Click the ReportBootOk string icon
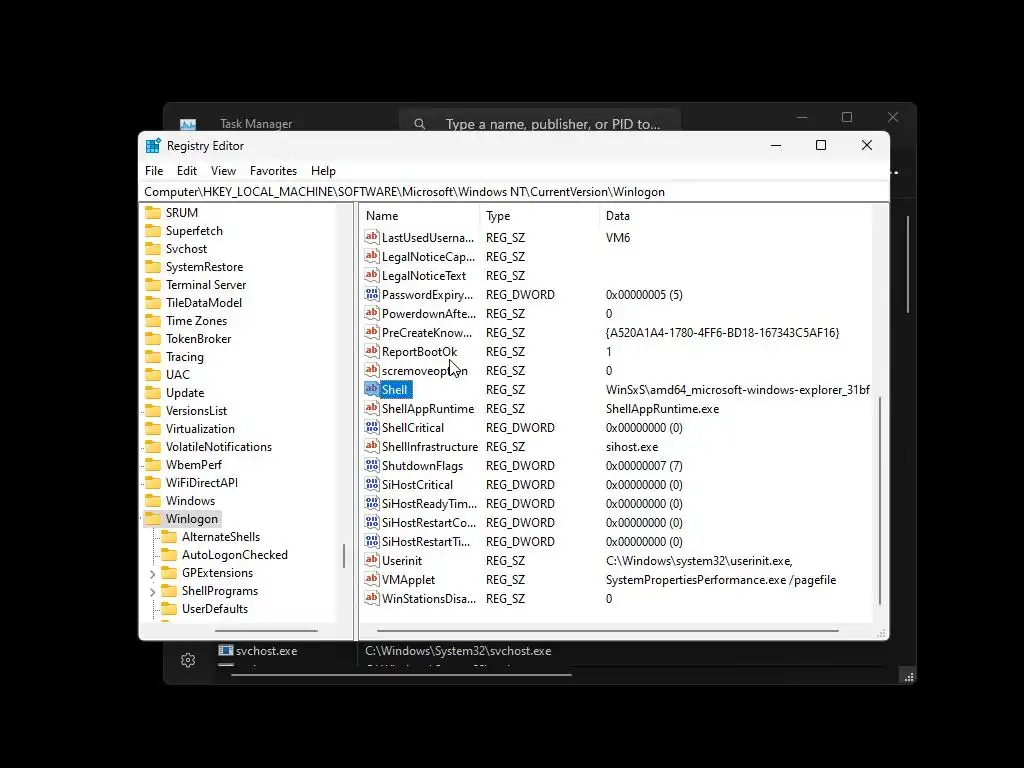Screen dimensions: 1024x768 coord(372,351)
